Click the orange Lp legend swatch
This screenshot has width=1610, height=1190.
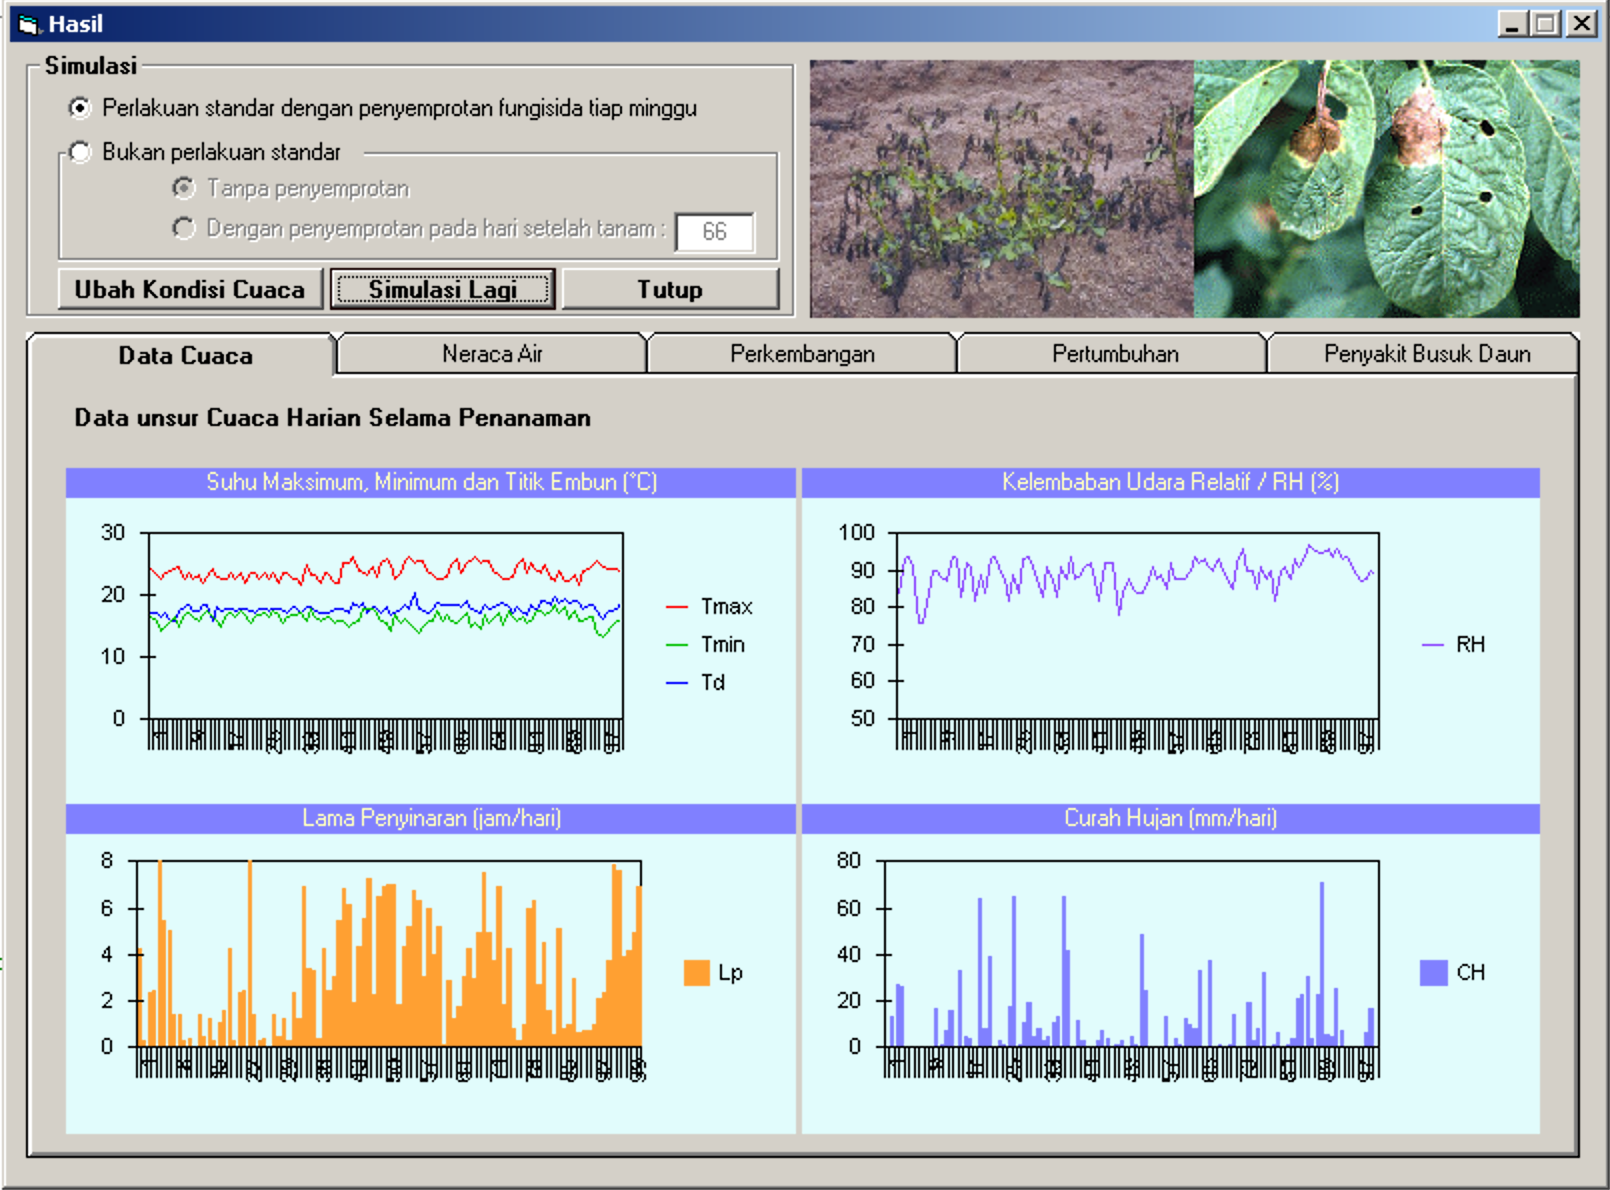tap(696, 973)
